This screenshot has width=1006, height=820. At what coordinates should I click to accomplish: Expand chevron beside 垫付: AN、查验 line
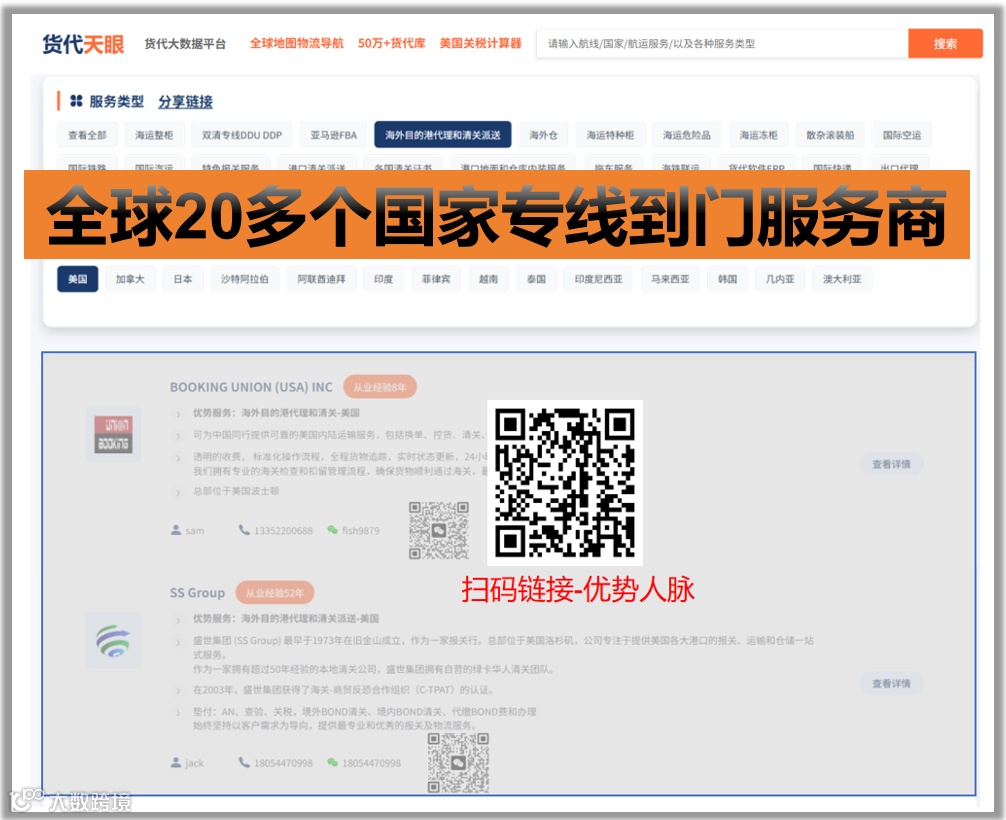tap(178, 713)
